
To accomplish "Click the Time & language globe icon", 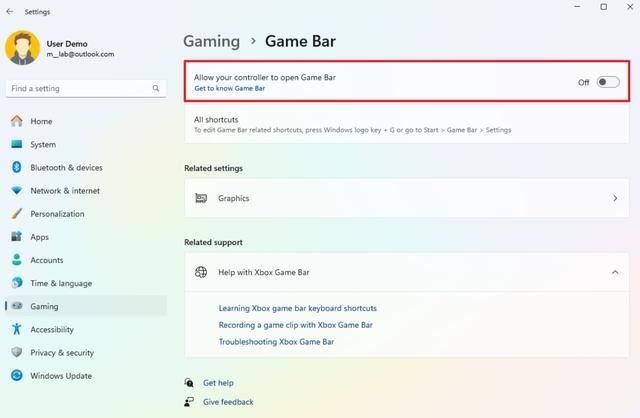I will 17,282.
